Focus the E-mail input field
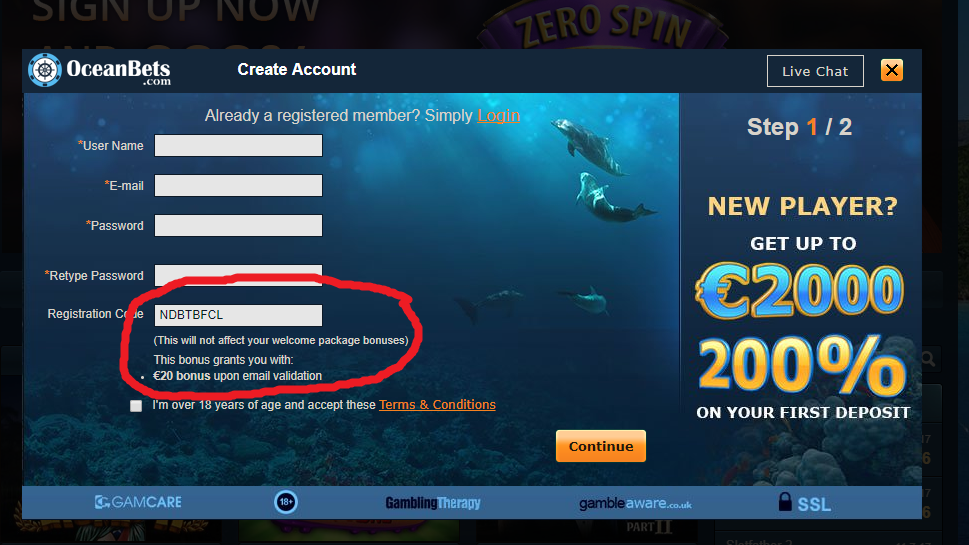 [x=238, y=185]
